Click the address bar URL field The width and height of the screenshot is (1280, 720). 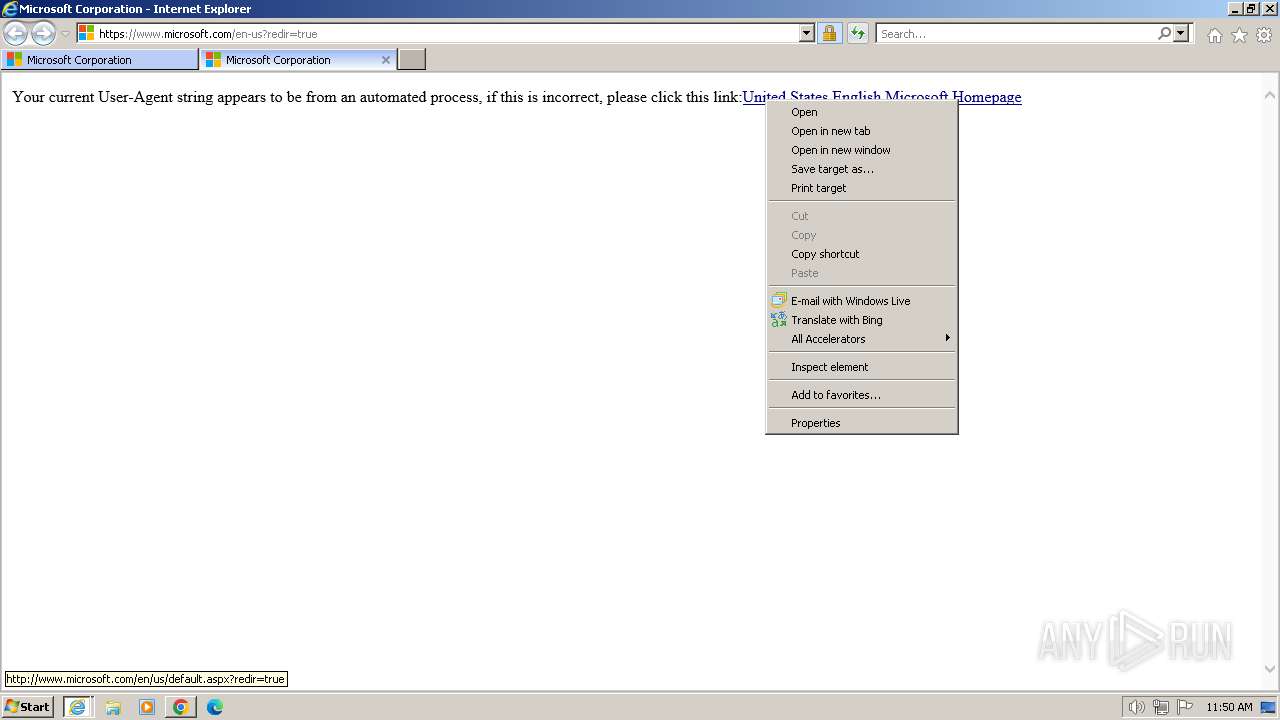click(447, 33)
